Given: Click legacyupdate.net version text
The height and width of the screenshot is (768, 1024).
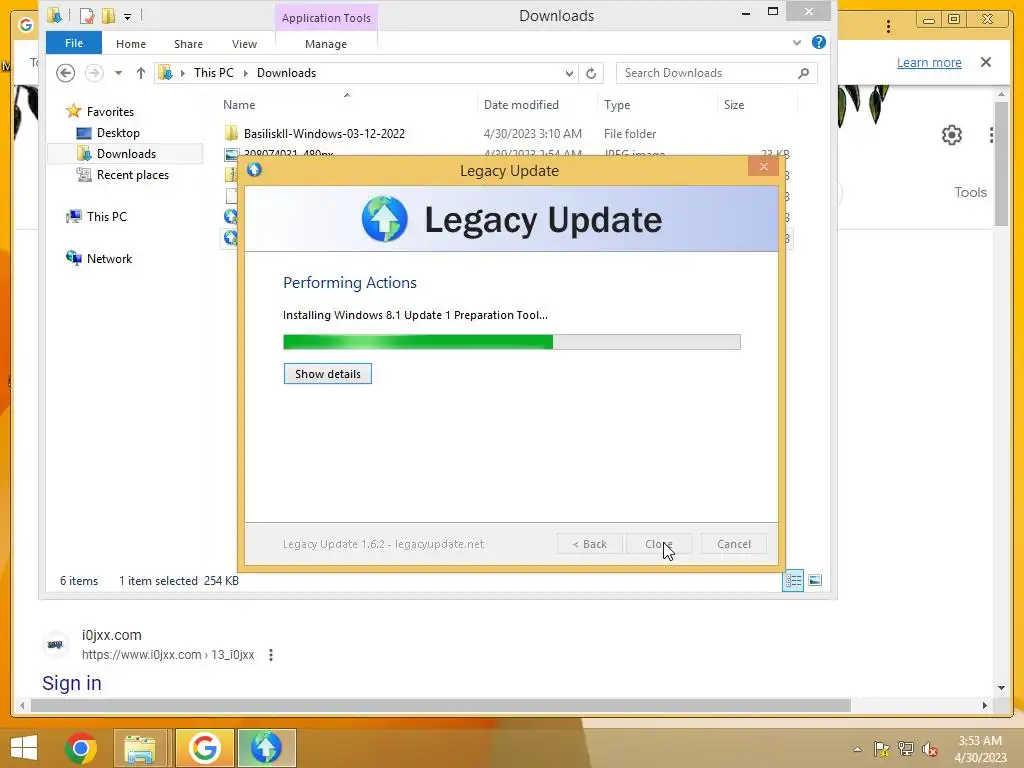Looking at the screenshot, I should click(383, 544).
